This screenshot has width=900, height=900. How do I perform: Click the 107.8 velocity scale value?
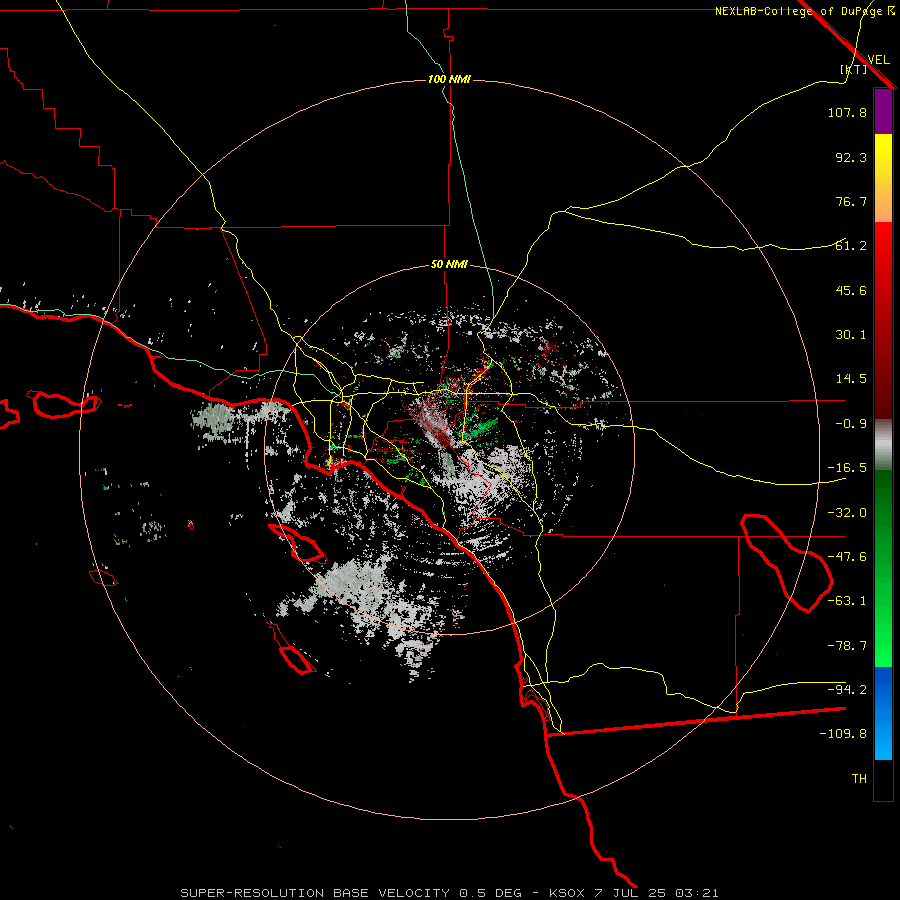[847, 112]
